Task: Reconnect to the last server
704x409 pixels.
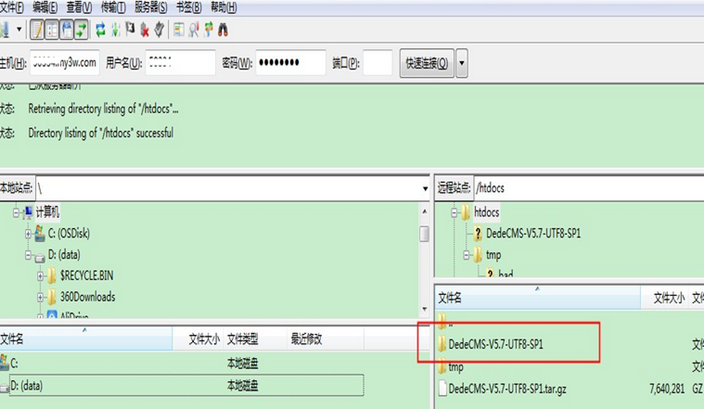Action: click(159, 30)
